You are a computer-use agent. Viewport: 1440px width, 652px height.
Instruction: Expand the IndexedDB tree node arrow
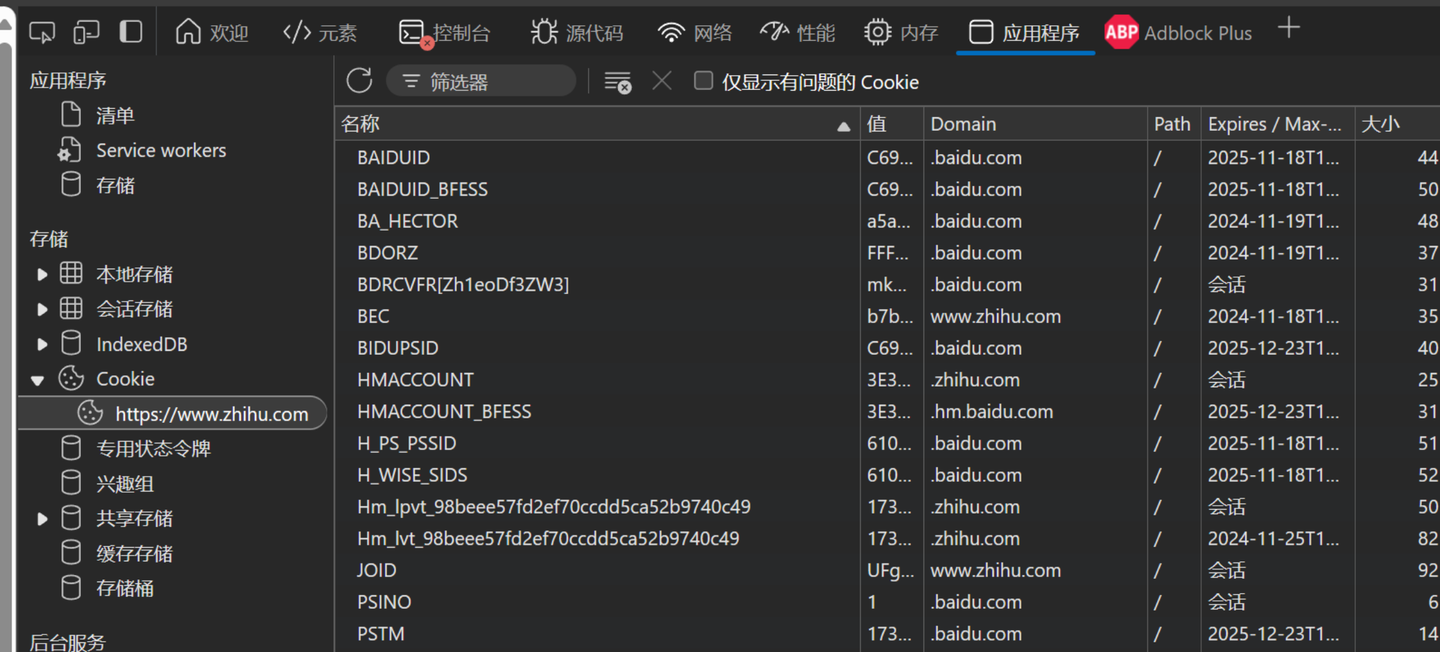(42, 344)
